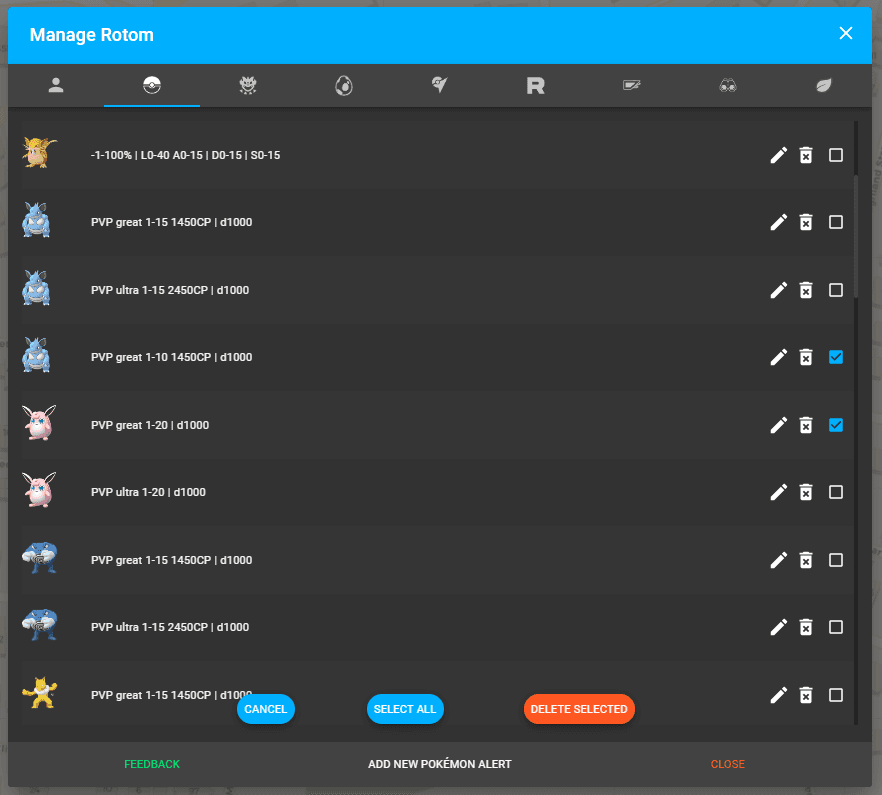Viewport: 882px width, 795px height.
Task: Open the gym badge tab
Action: [440, 86]
